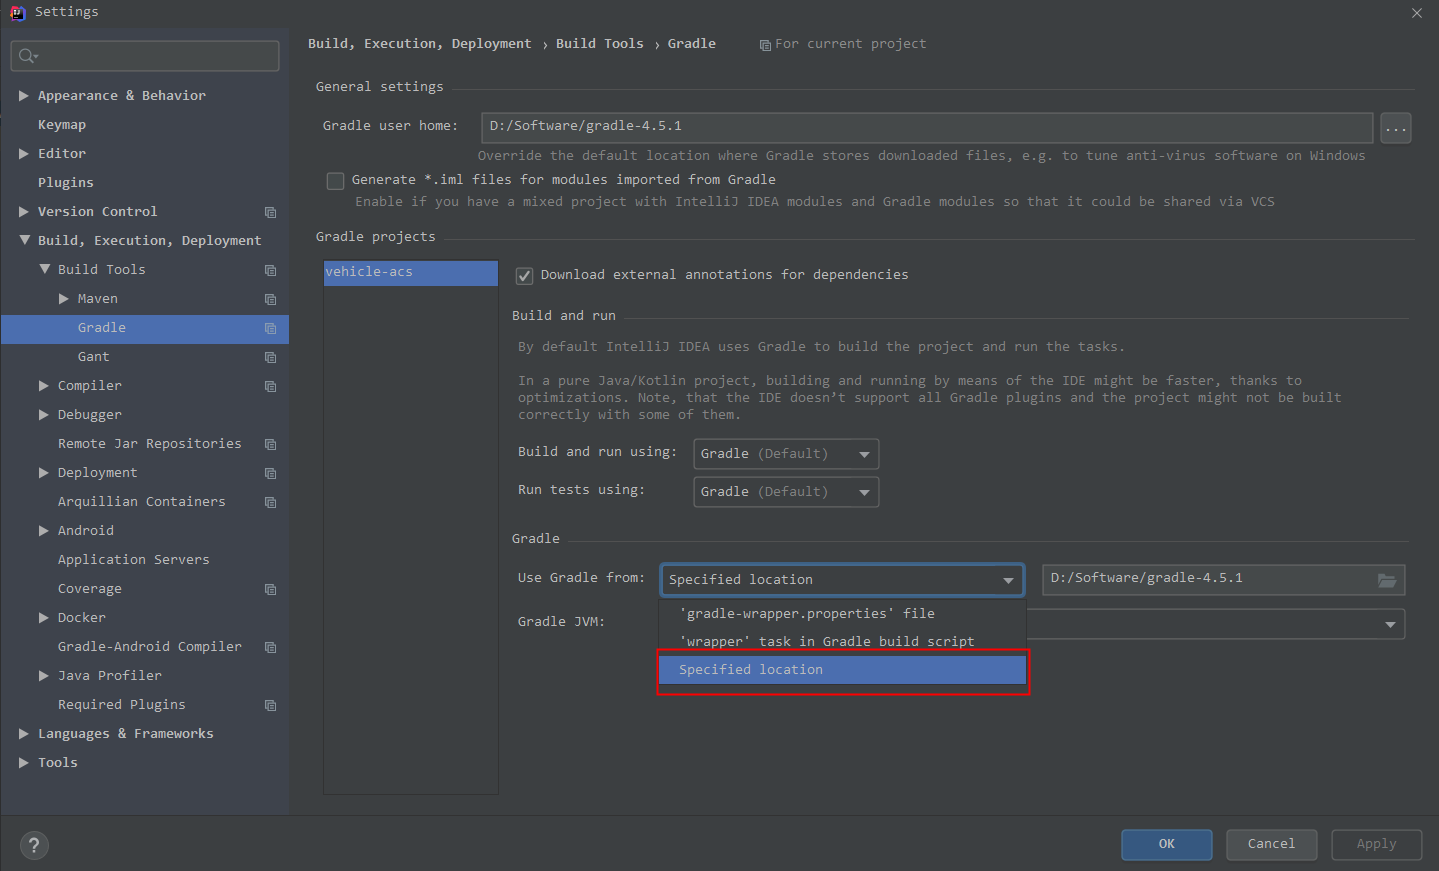The width and height of the screenshot is (1439, 871).
Task: Click the project-level icon beside Arquillian Containers
Action: pyautogui.click(x=270, y=502)
